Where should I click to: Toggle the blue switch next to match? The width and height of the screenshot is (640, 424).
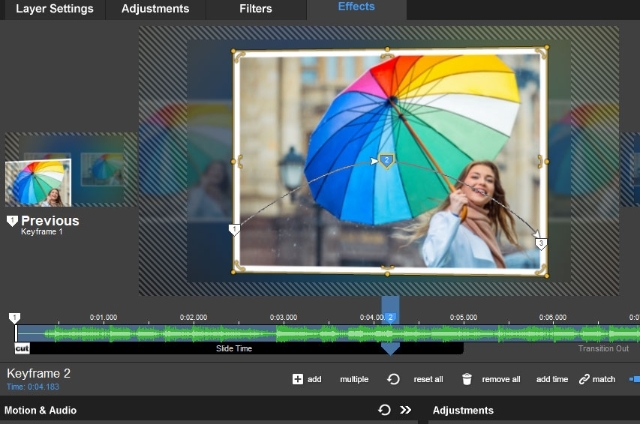(x=634, y=379)
